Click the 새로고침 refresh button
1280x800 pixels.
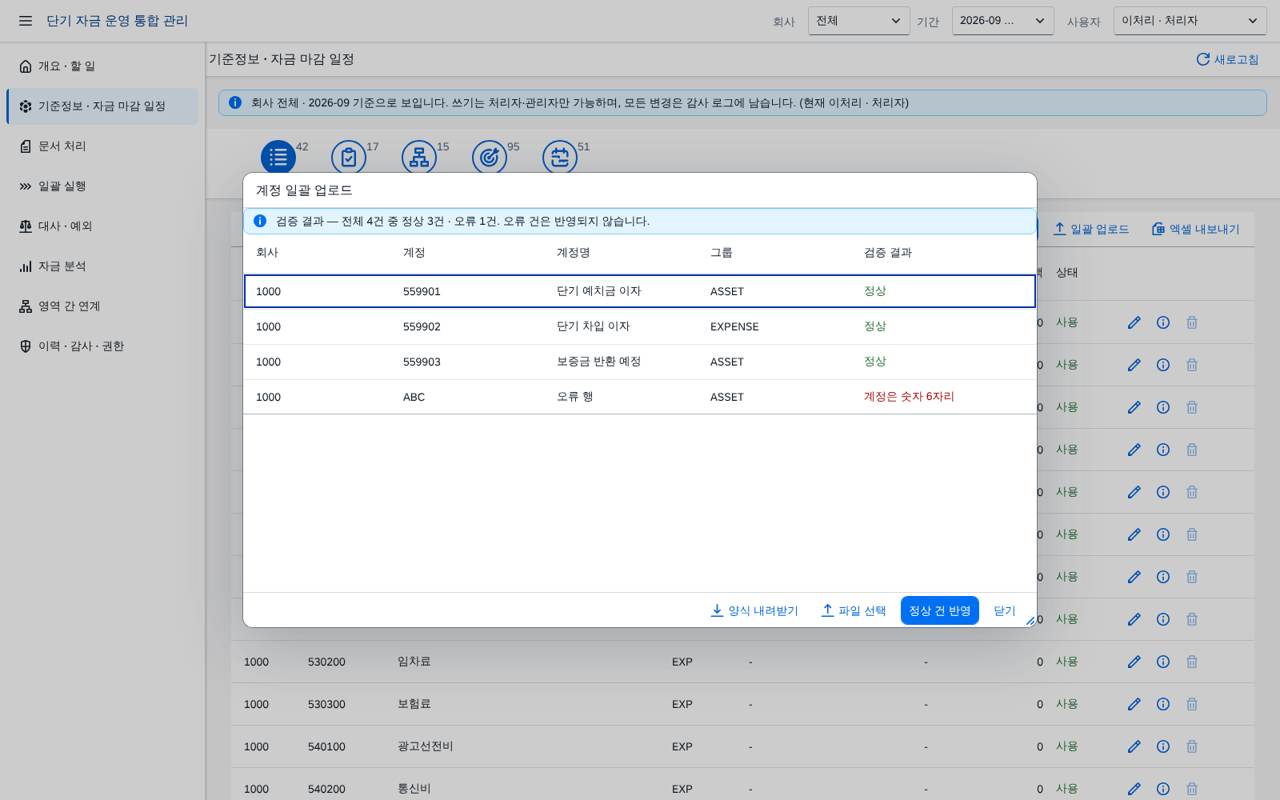(1228, 59)
